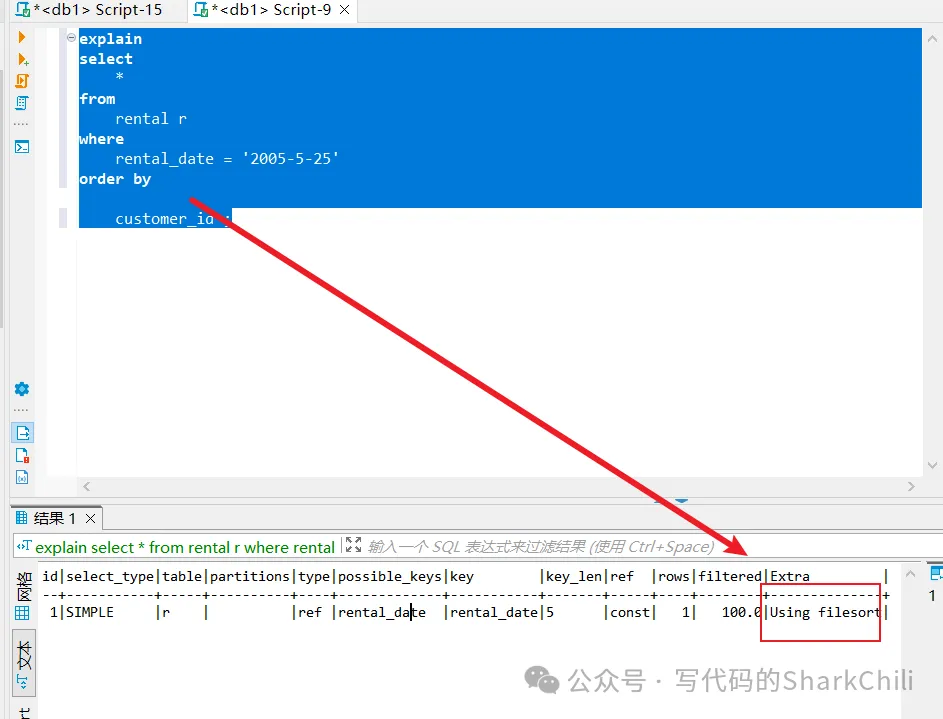The width and height of the screenshot is (943, 719).
Task: Place cursor on 'order by' line
Action: tap(115, 179)
